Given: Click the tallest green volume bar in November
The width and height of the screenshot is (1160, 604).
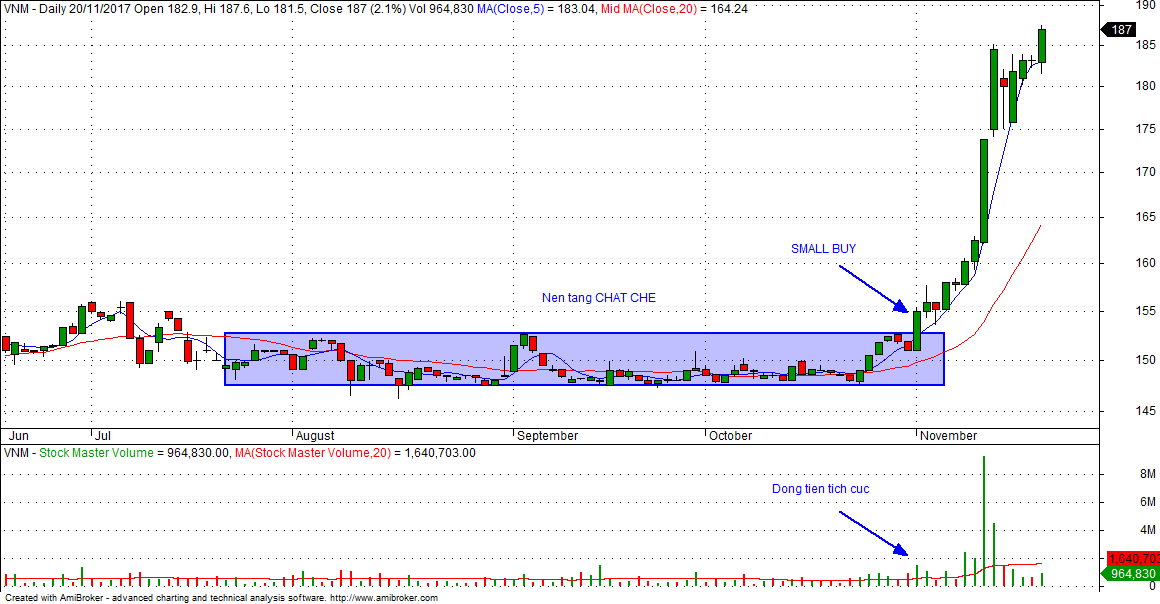Looking at the screenshot, I should [984, 521].
